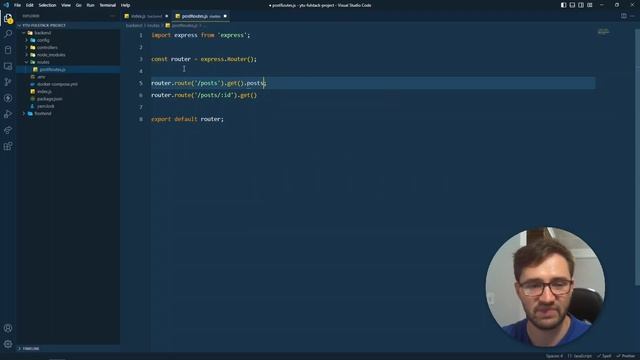Click the Spaces: 4 indentation status item
This screenshot has height=360, width=640.
(x=554, y=356)
